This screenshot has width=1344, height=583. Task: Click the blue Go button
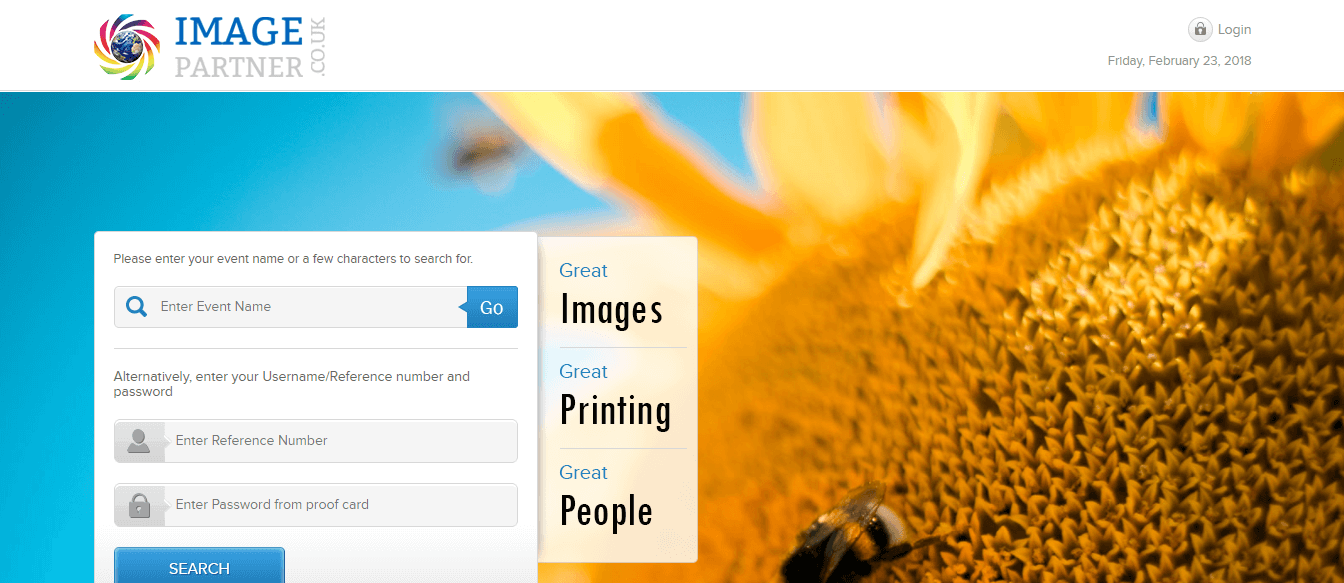coord(491,307)
